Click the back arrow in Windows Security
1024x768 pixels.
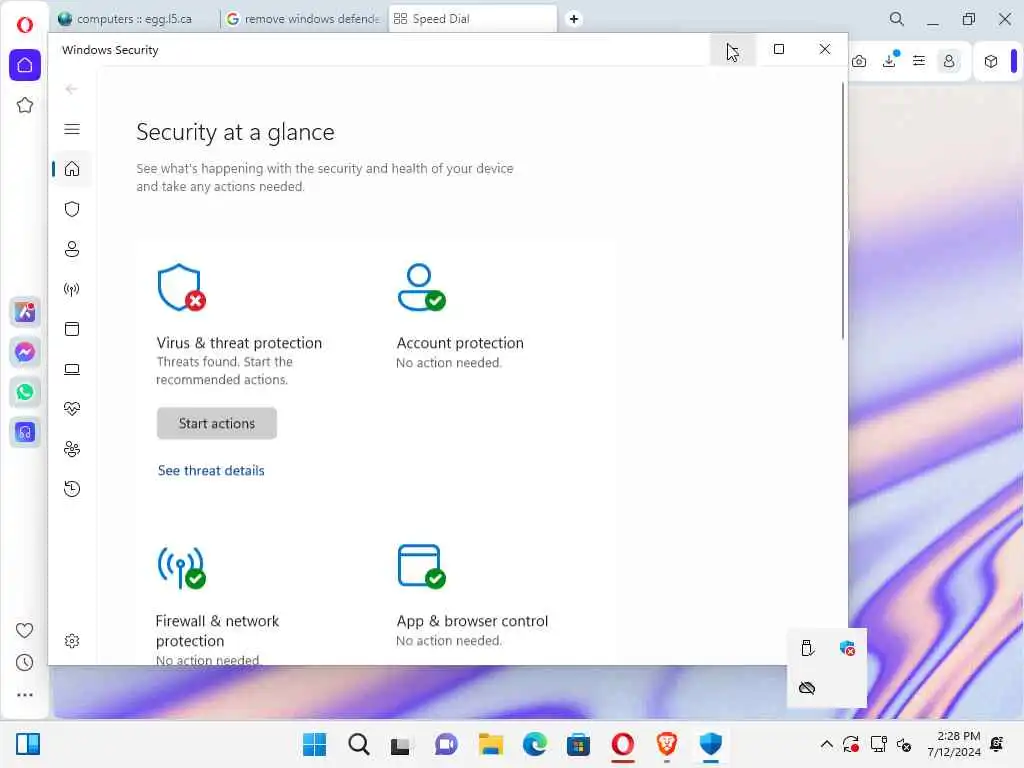pos(72,89)
